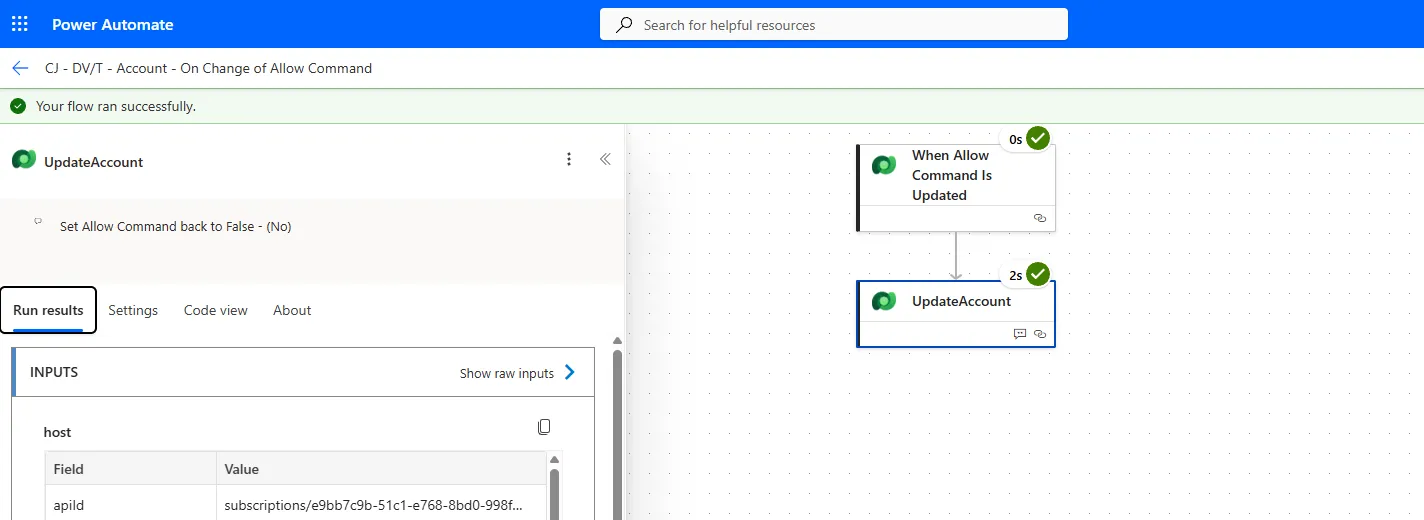Click the apiId field cell
Screen dimensions: 1424x520
[x=131, y=505]
